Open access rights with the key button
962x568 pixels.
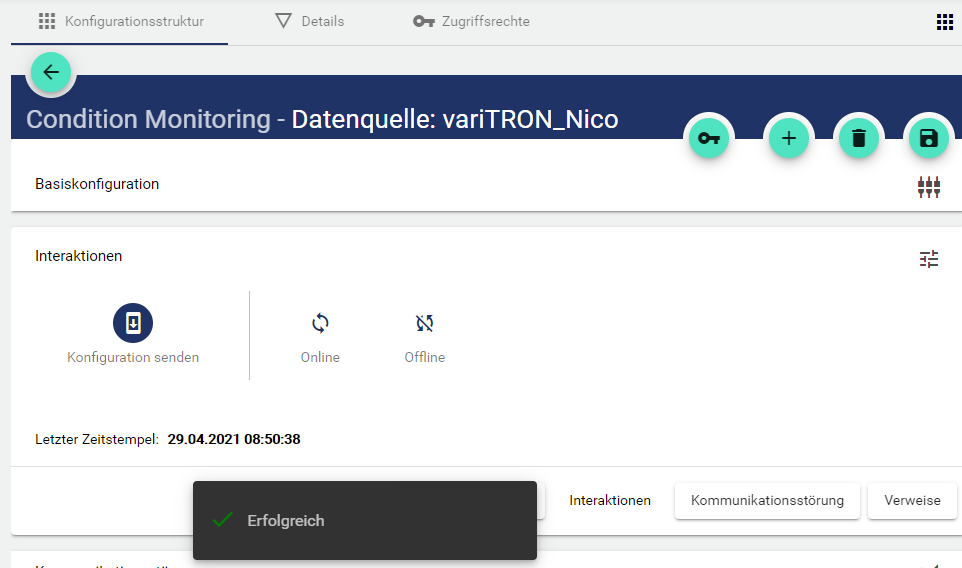click(x=709, y=139)
